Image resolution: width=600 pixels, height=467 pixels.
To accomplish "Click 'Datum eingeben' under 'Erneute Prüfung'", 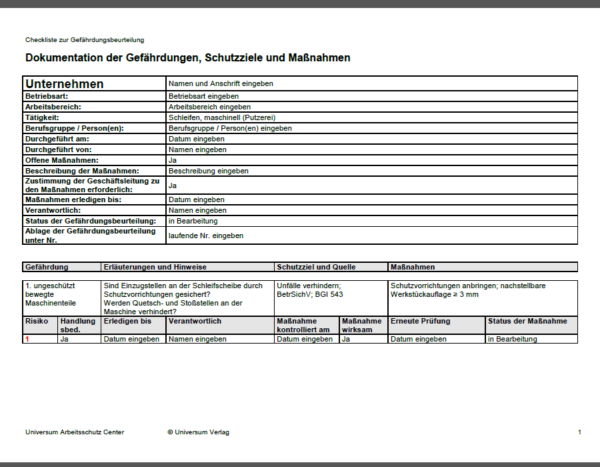I will coord(418,339).
